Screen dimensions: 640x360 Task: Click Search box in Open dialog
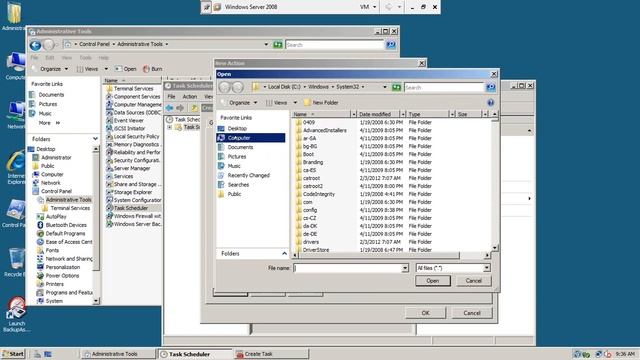click(x=444, y=87)
